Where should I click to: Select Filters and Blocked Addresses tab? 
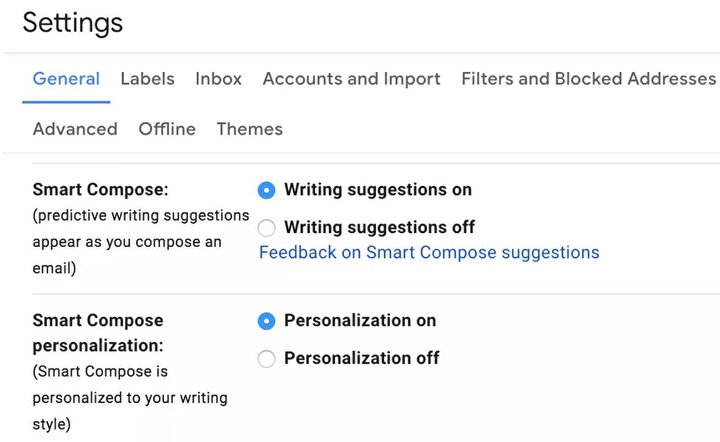click(x=589, y=79)
